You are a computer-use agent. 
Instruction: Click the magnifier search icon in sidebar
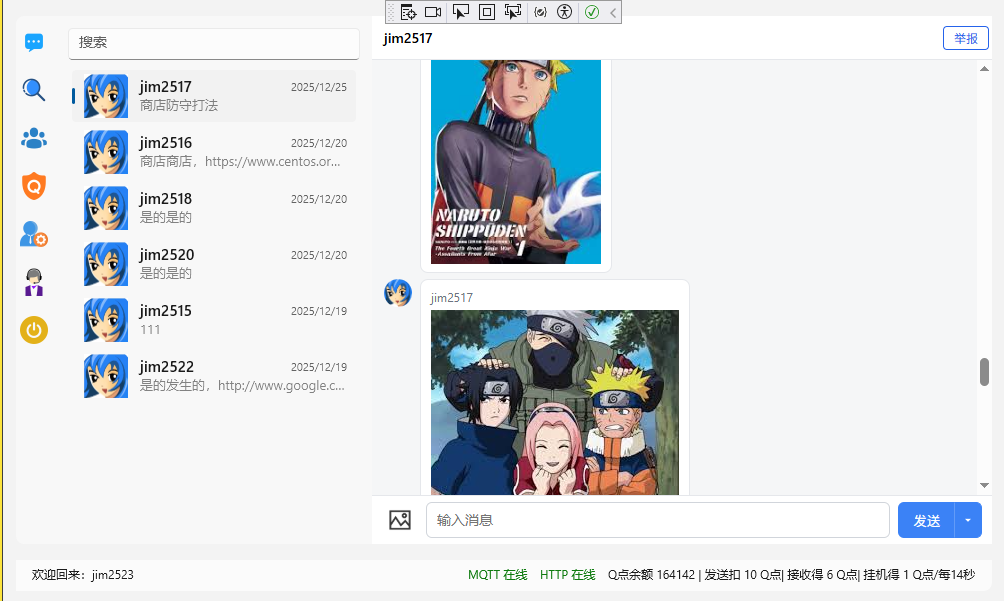tap(34, 90)
